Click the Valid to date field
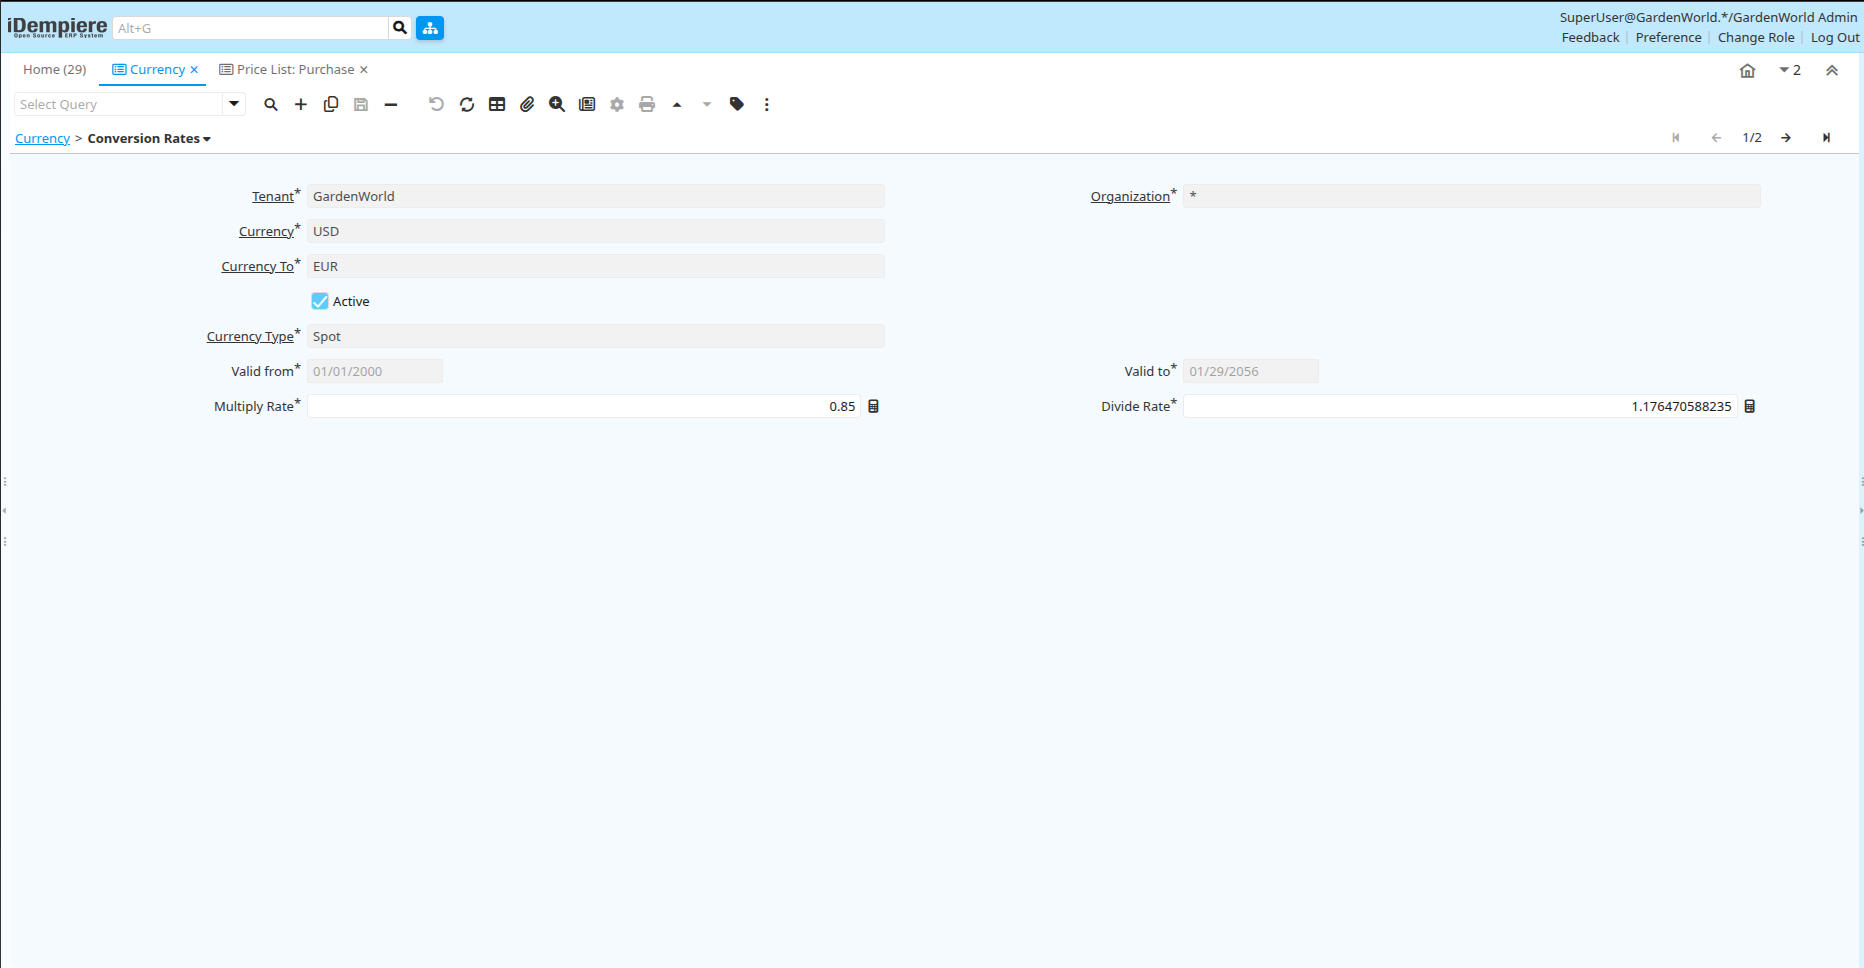Screen dimensions: 1864x968 1251,371
